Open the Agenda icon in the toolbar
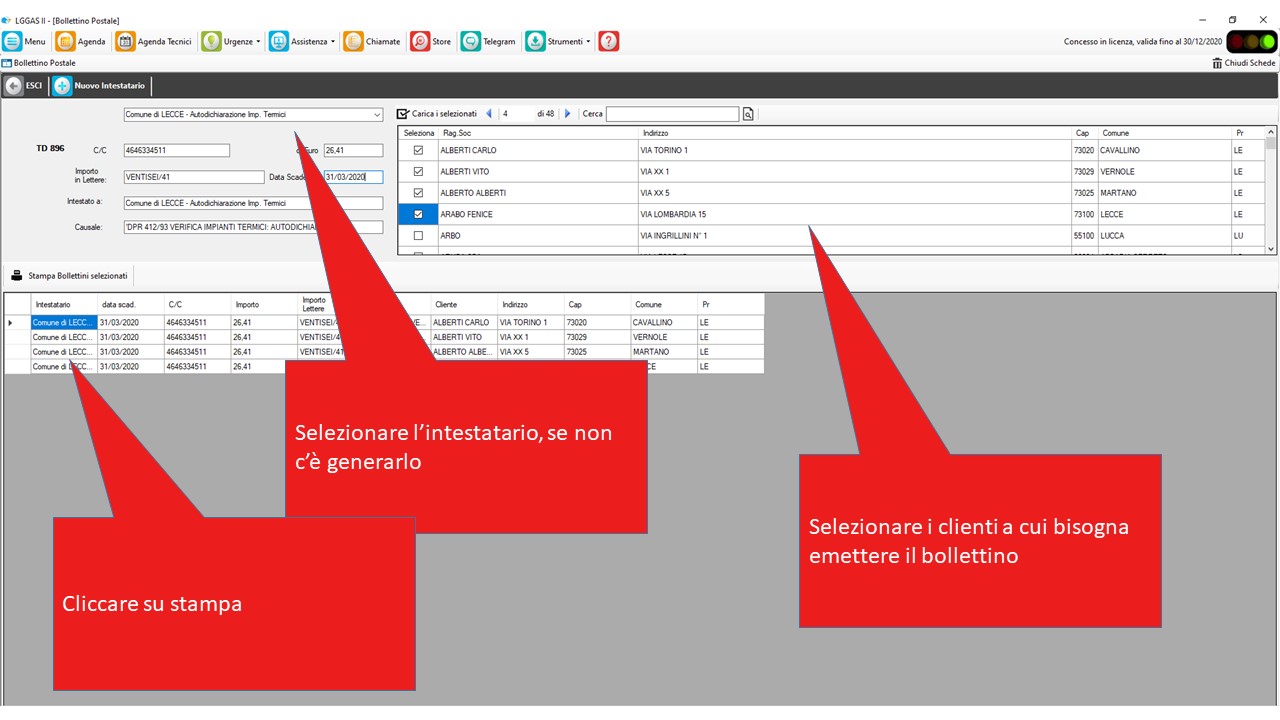Image resolution: width=1280 pixels, height=720 pixels. tap(66, 41)
